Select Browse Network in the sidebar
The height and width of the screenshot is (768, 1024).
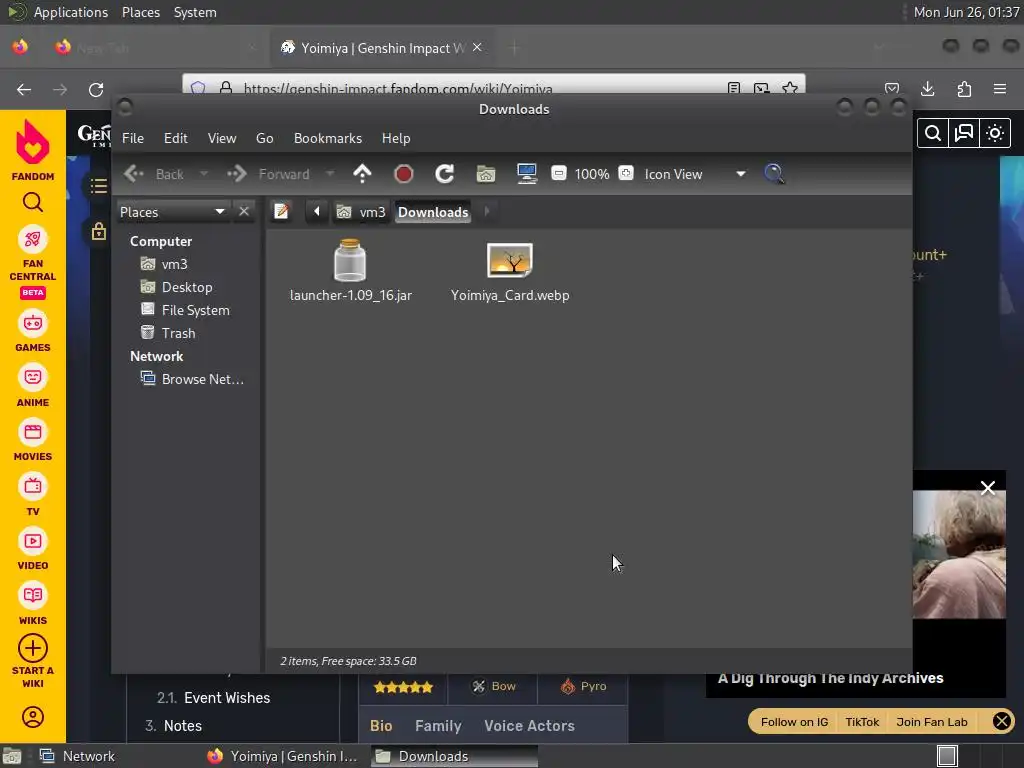(192, 379)
